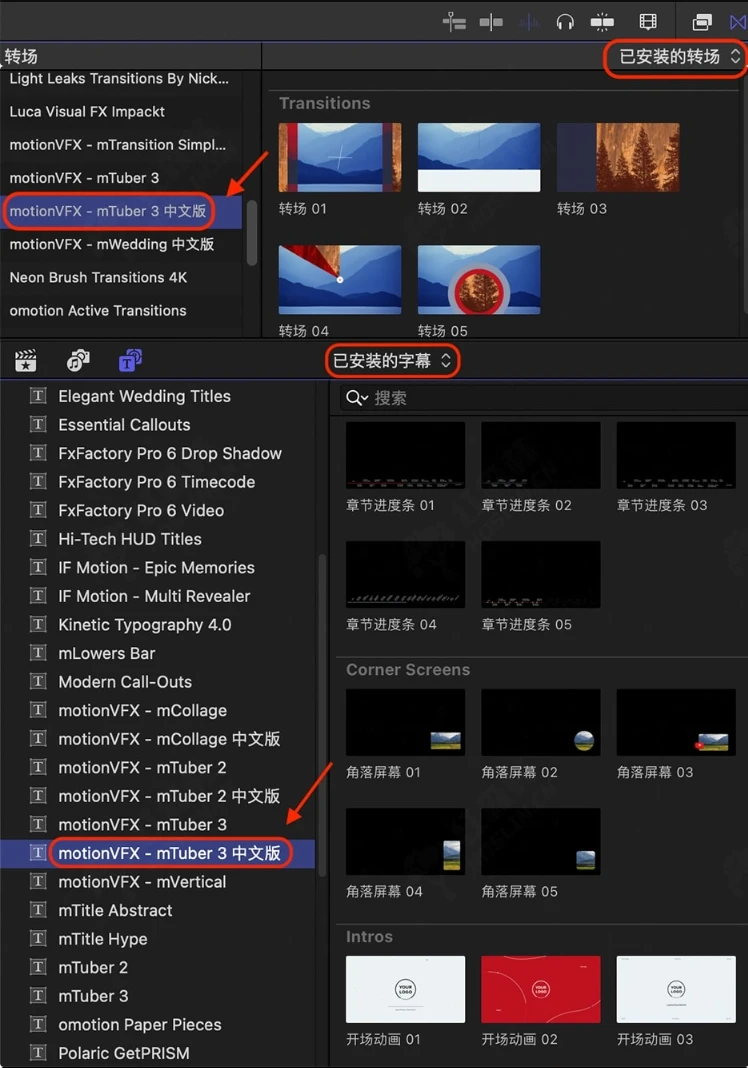
Task: Select IF Motion - Epic Memories
Action: tap(157, 568)
